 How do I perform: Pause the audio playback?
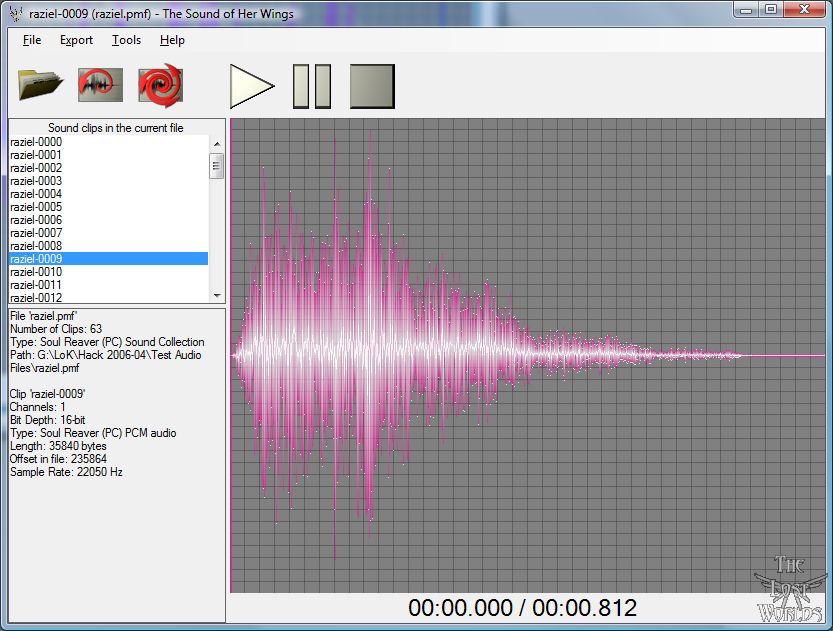coord(312,86)
